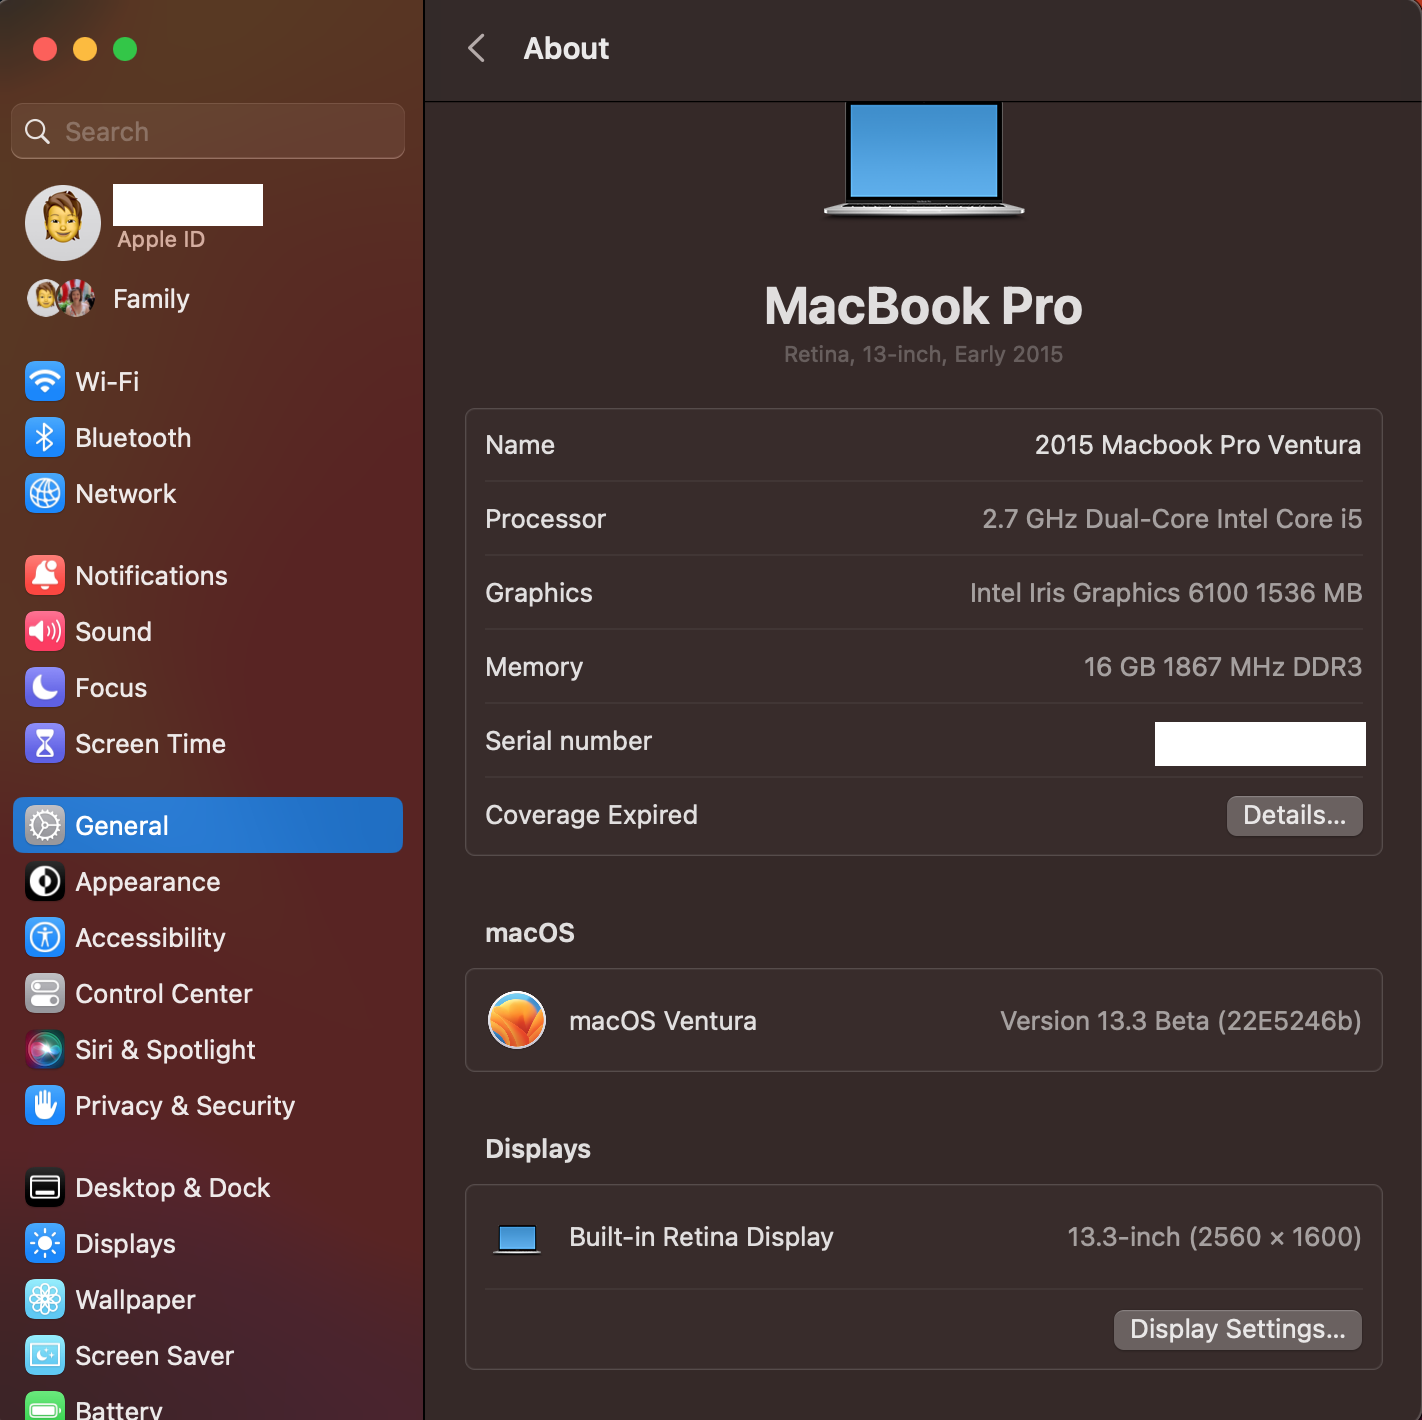
Task: Open Siri & Spotlight label
Action: (x=166, y=1050)
